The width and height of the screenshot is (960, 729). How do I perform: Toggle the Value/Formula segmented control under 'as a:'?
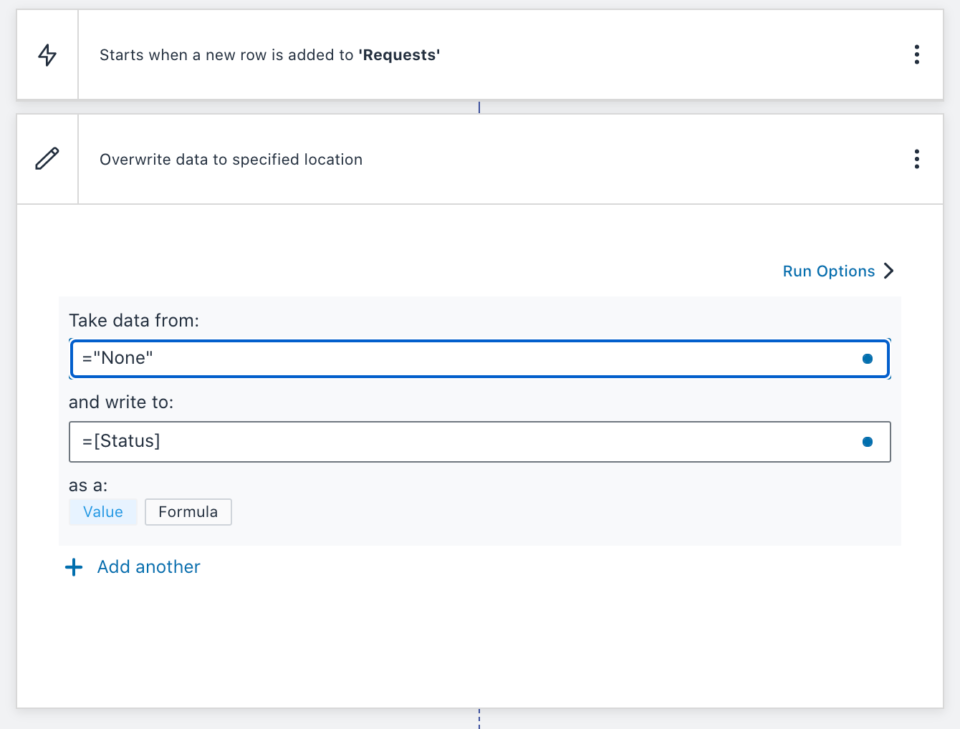pyautogui.click(x=145, y=511)
